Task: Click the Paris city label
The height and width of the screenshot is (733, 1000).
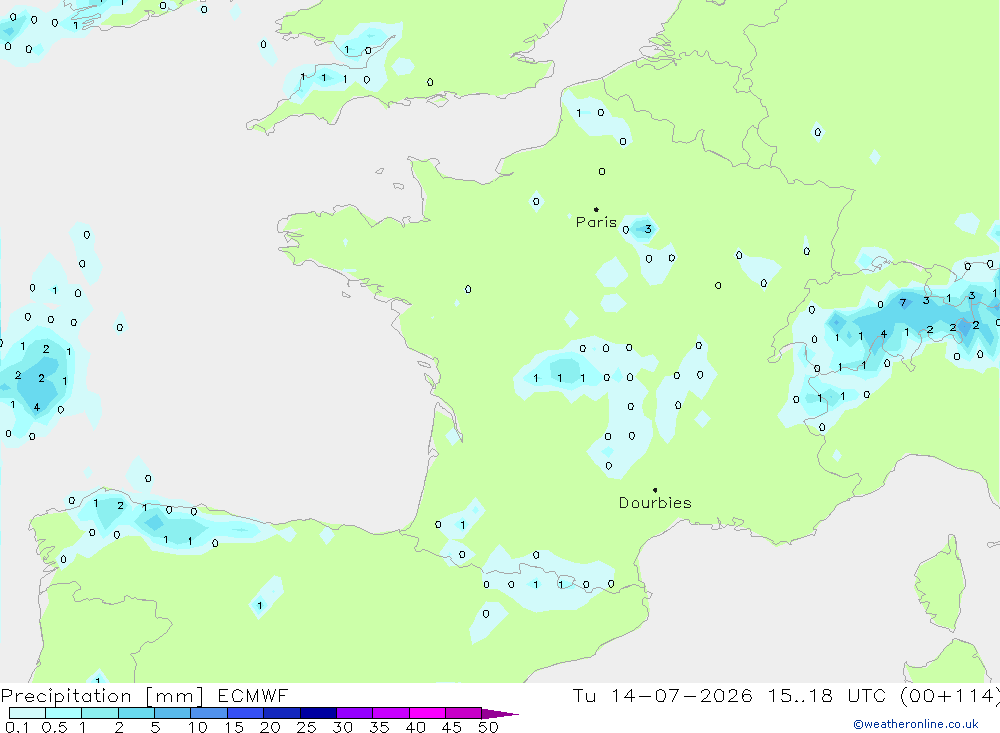Action: (x=596, y=222)
